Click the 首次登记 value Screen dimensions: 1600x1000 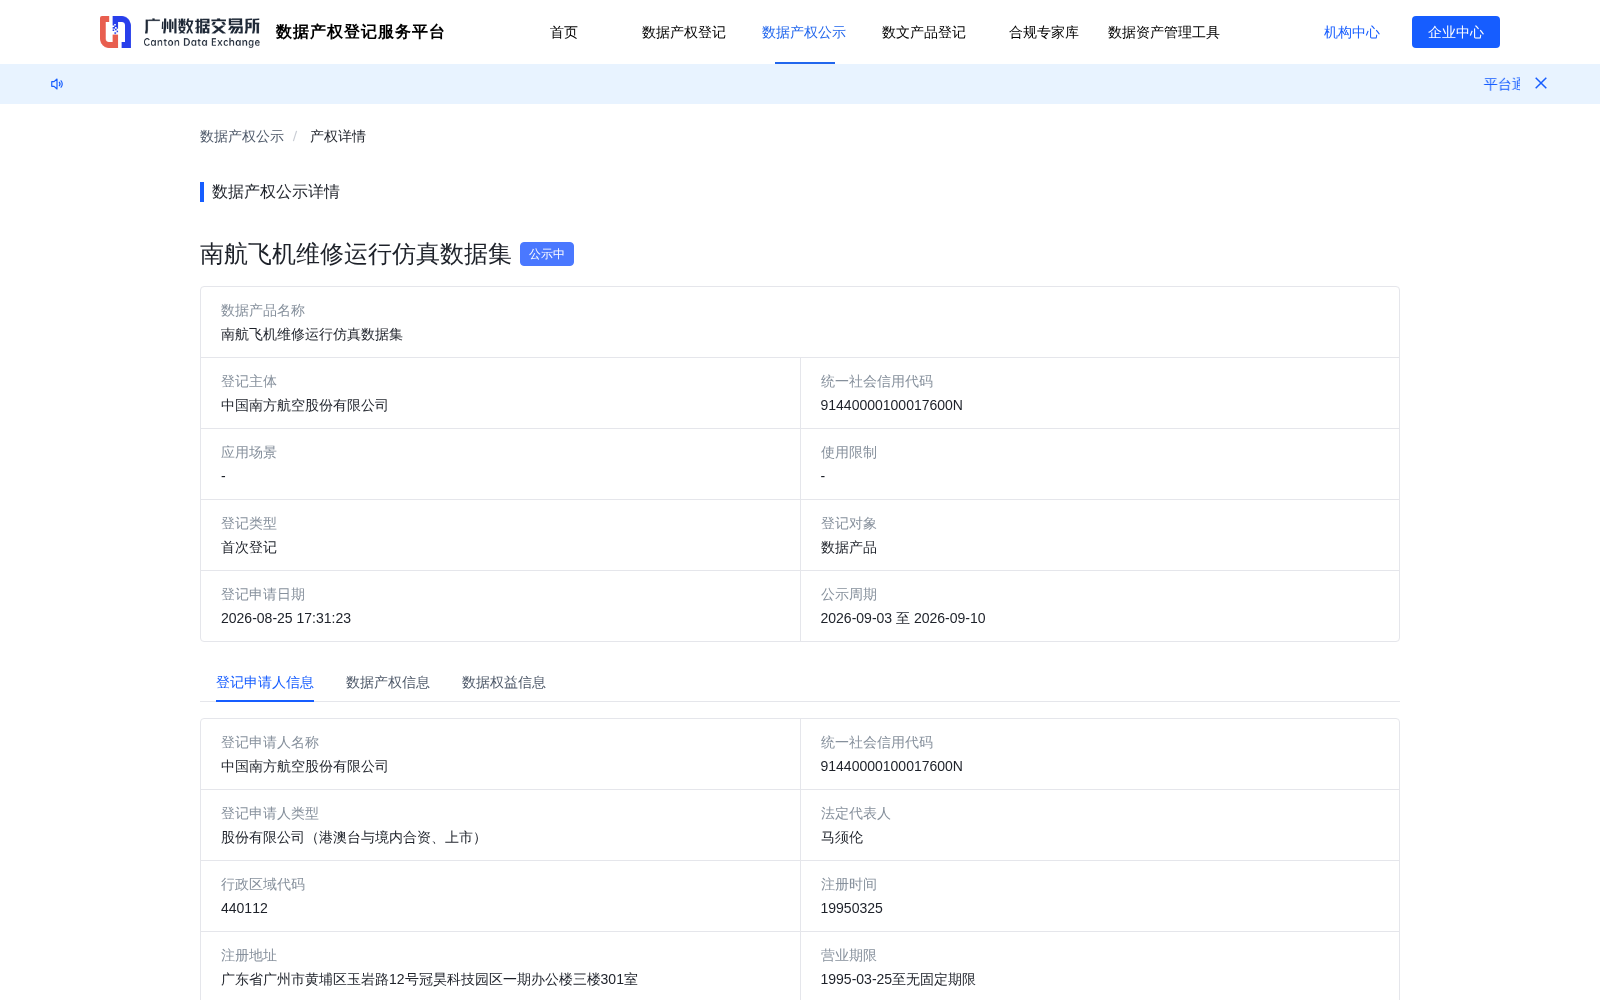point(249,547)
